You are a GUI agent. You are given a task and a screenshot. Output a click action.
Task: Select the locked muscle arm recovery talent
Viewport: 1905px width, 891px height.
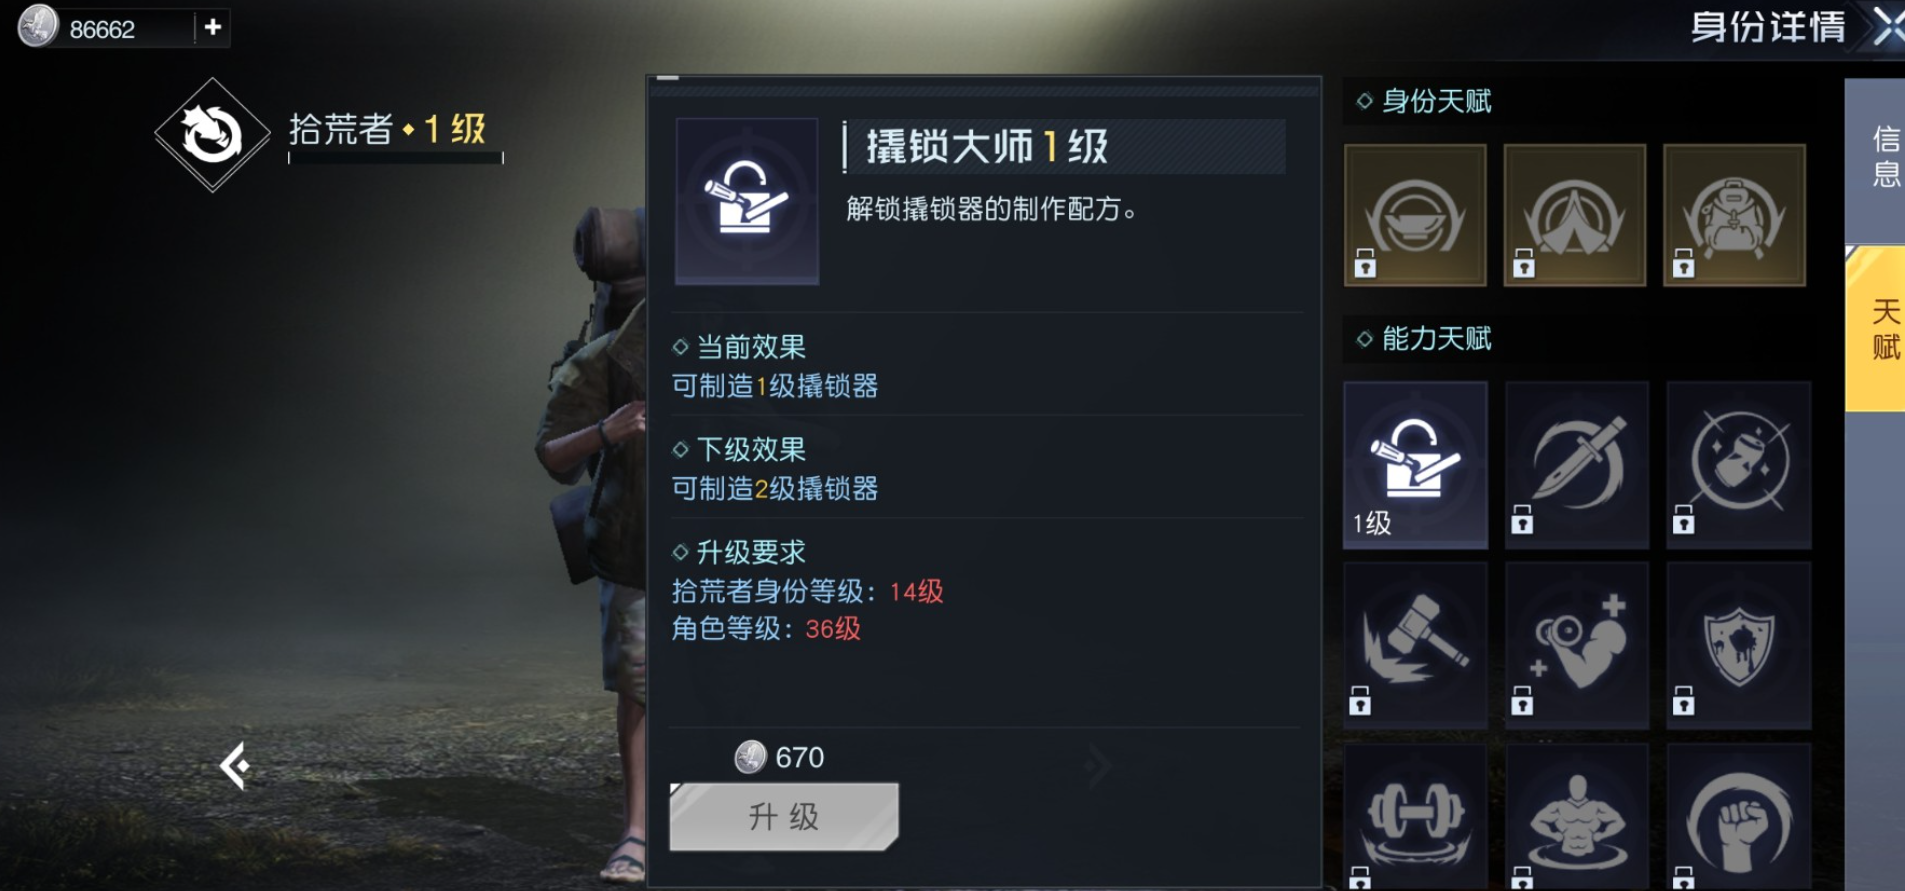(1577, 645)
